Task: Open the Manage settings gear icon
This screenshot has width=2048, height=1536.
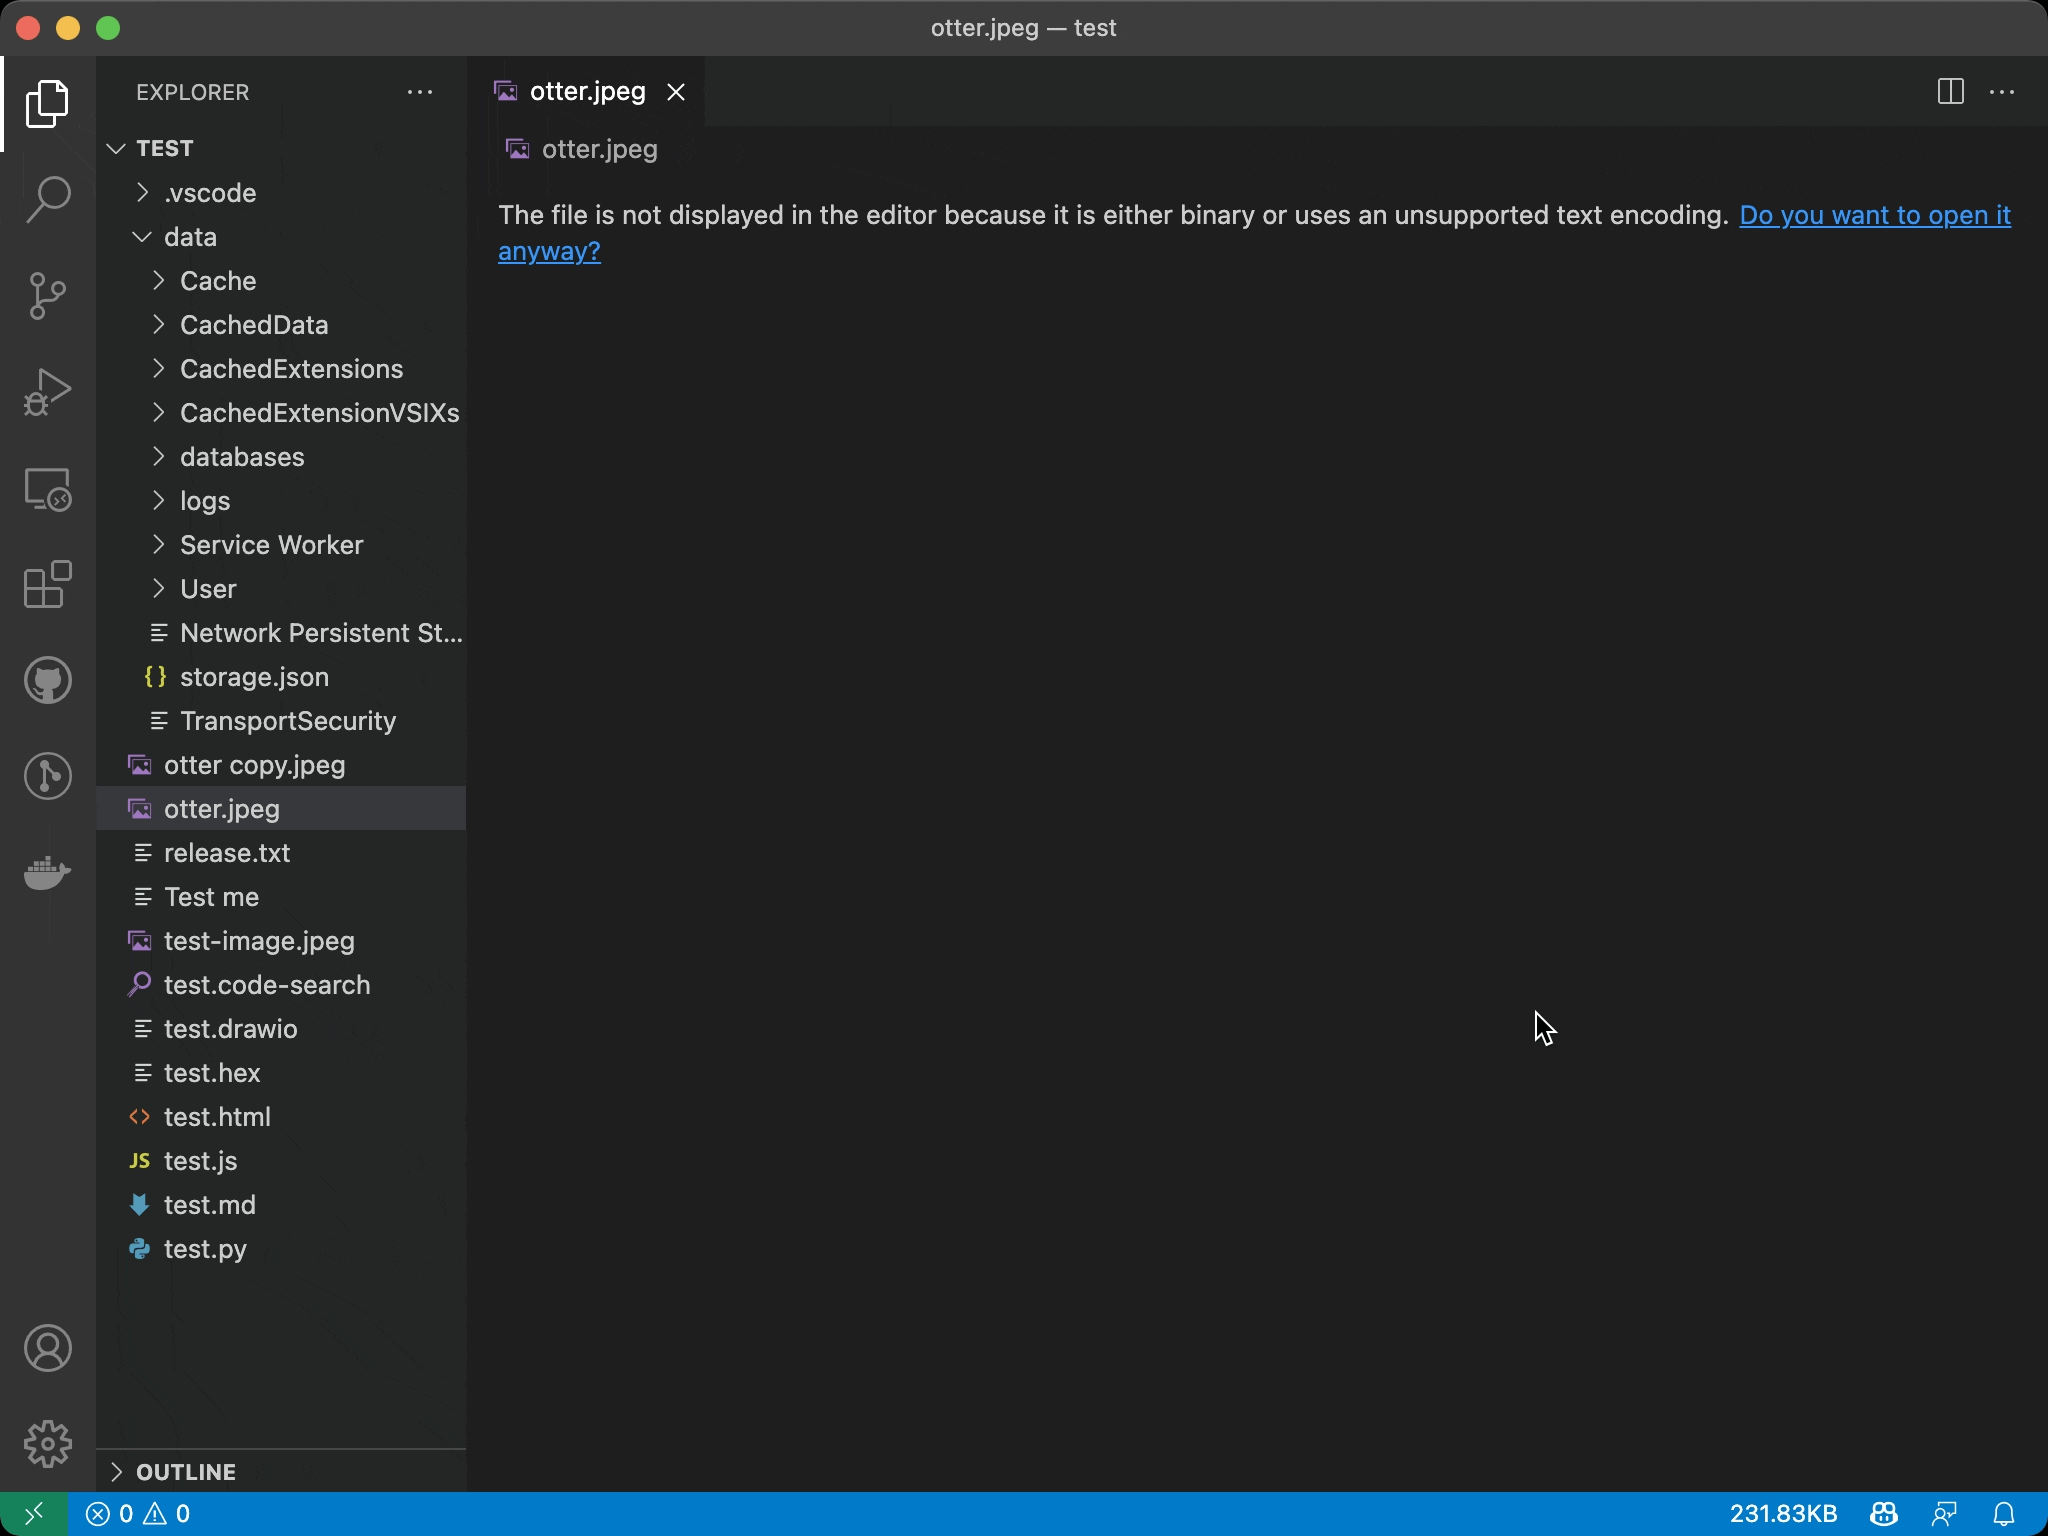Action: (47, 1443)
